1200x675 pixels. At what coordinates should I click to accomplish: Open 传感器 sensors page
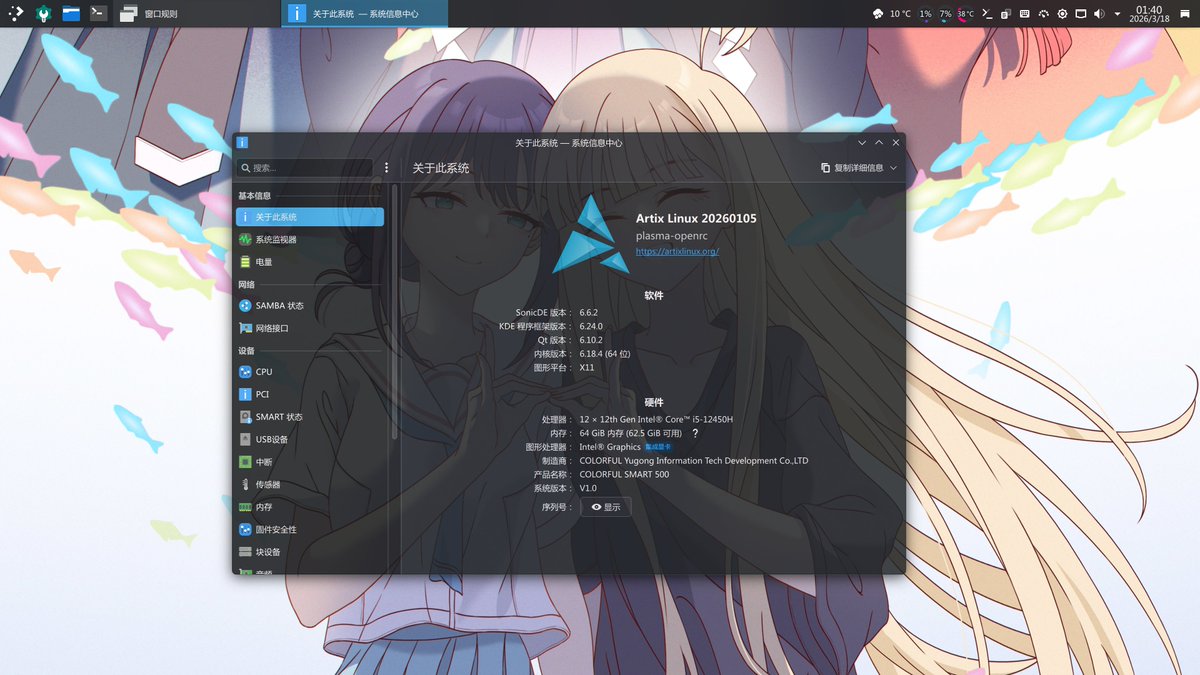point(310,484)
